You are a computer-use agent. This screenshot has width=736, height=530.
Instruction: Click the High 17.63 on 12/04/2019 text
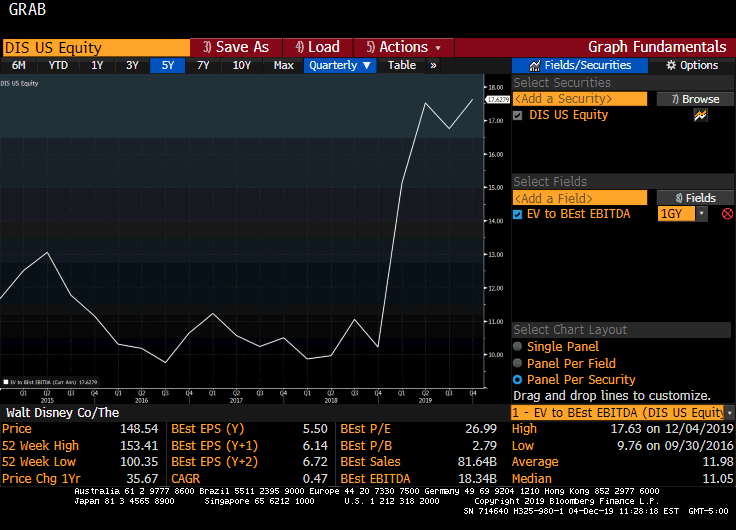(672, 429)
